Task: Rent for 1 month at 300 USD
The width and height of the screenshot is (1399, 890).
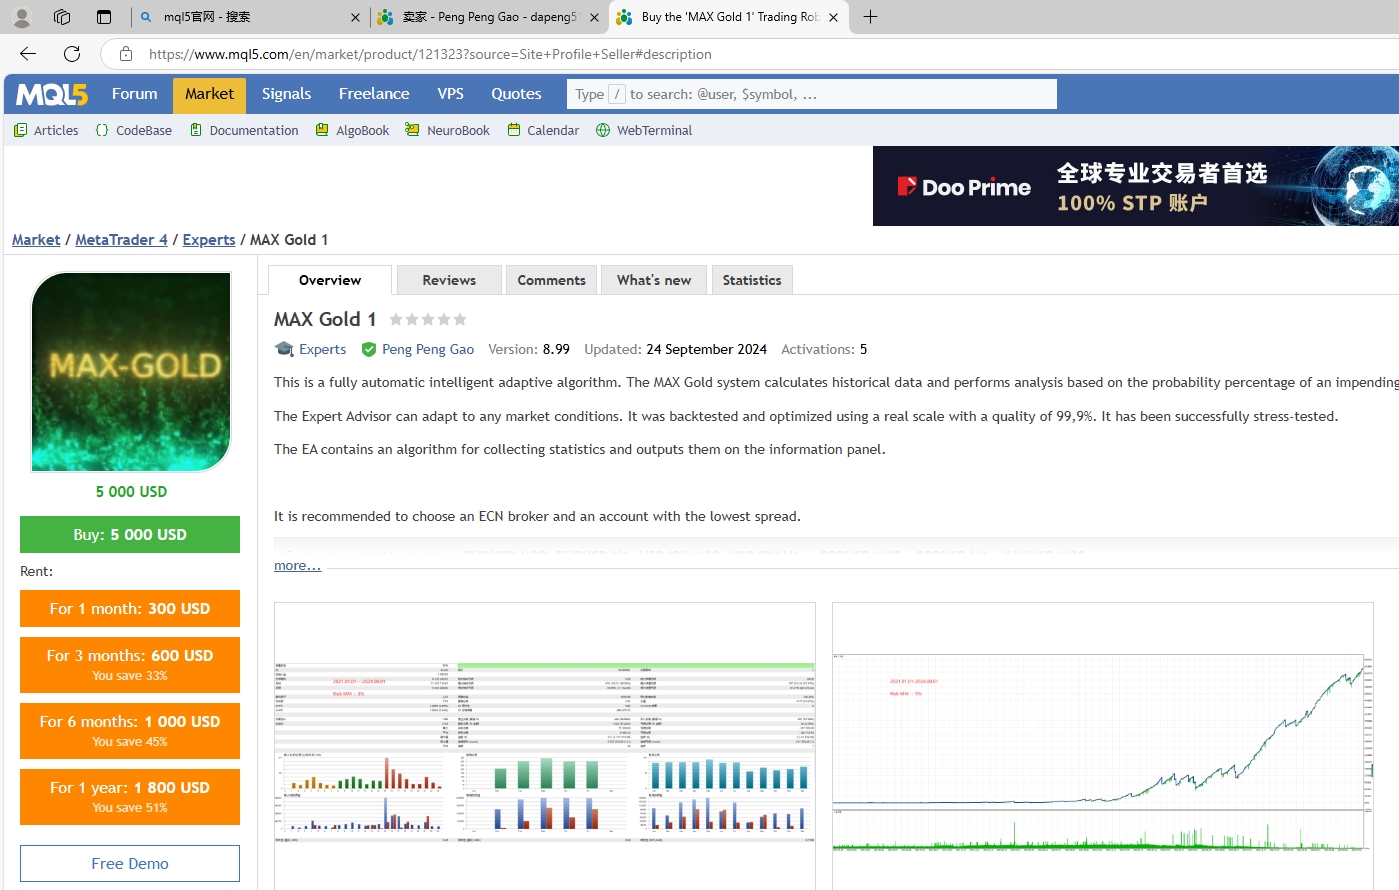Action: (x=130, y=608)
